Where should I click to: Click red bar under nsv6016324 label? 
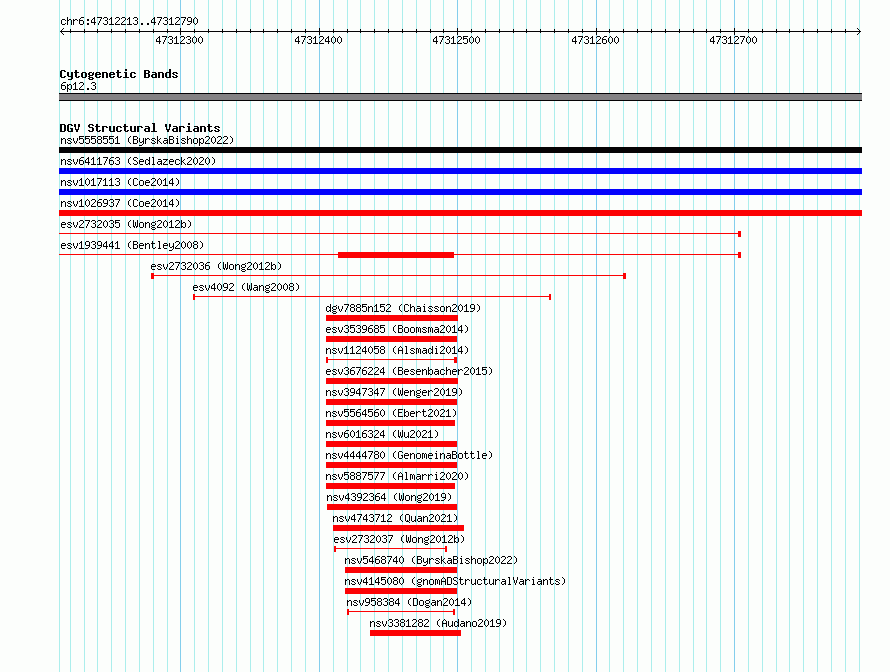[392, 444]
